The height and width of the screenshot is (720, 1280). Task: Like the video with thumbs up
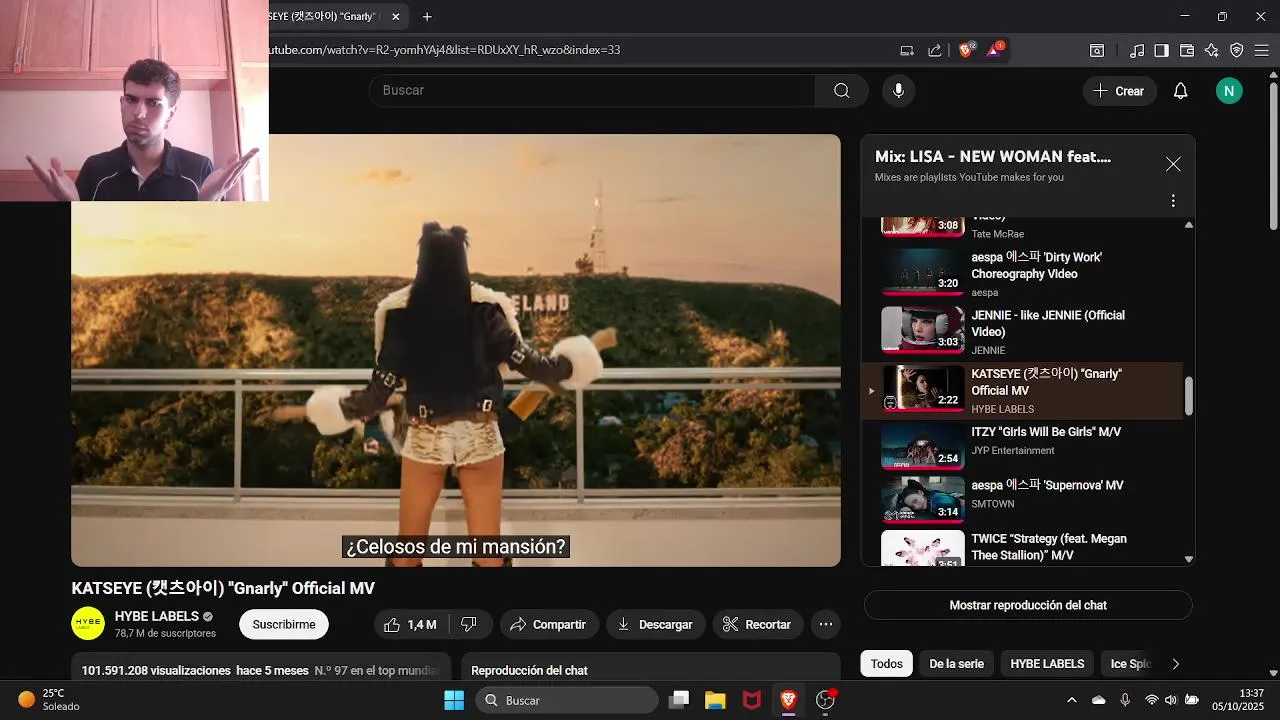tap(411, 624)
